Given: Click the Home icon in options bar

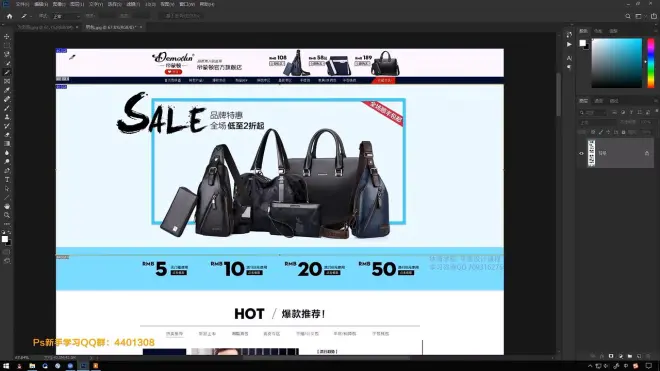Looking at the screenshot, I should [x=9, y=16].
